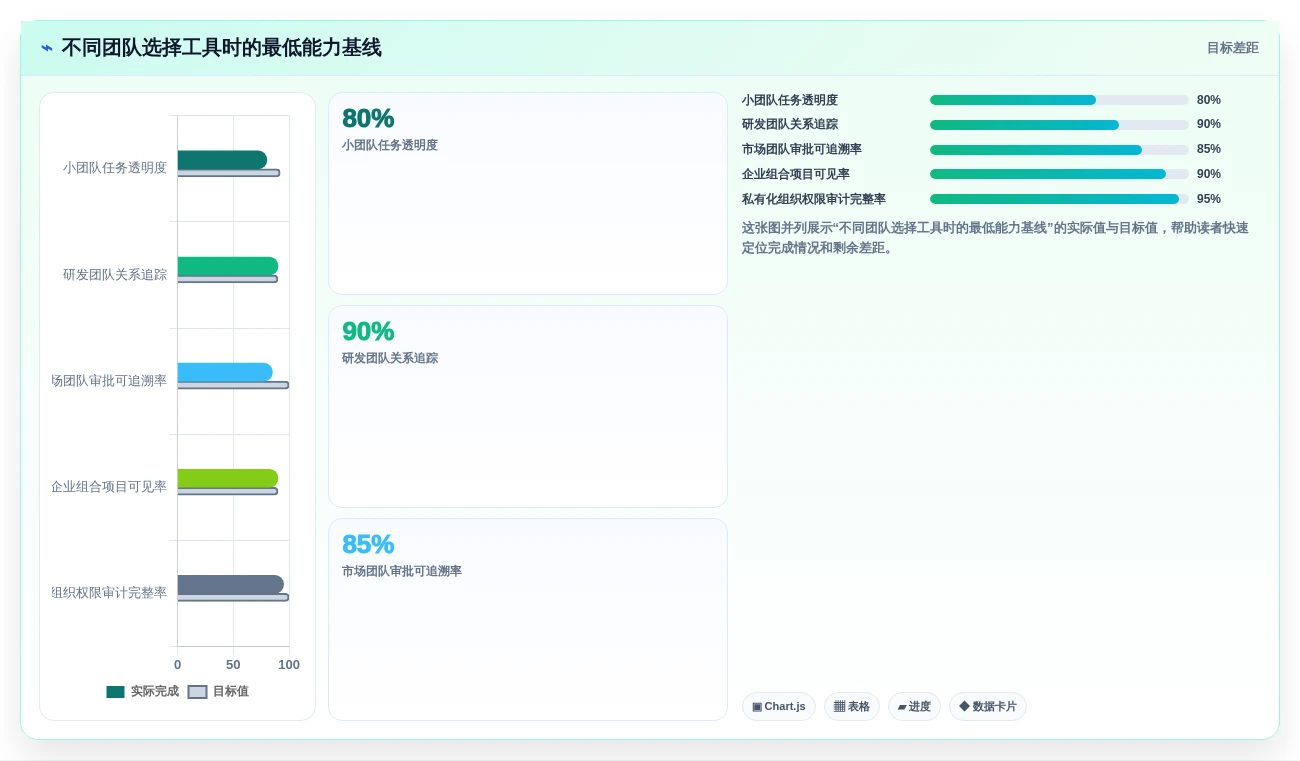The width and height of the screenshot is (1300, 761).
Task: Click the description paragraph starting with 这张图并列展示
Action: click(x=995, y=238)
